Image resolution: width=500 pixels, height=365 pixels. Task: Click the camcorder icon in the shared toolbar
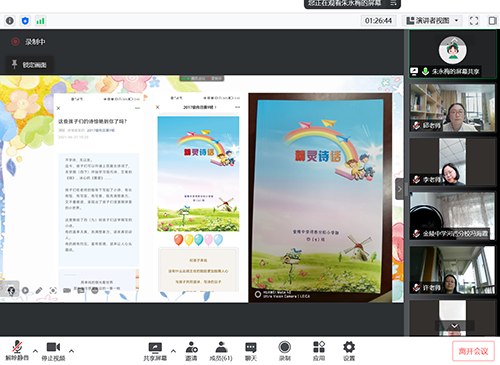coord(67,290)
